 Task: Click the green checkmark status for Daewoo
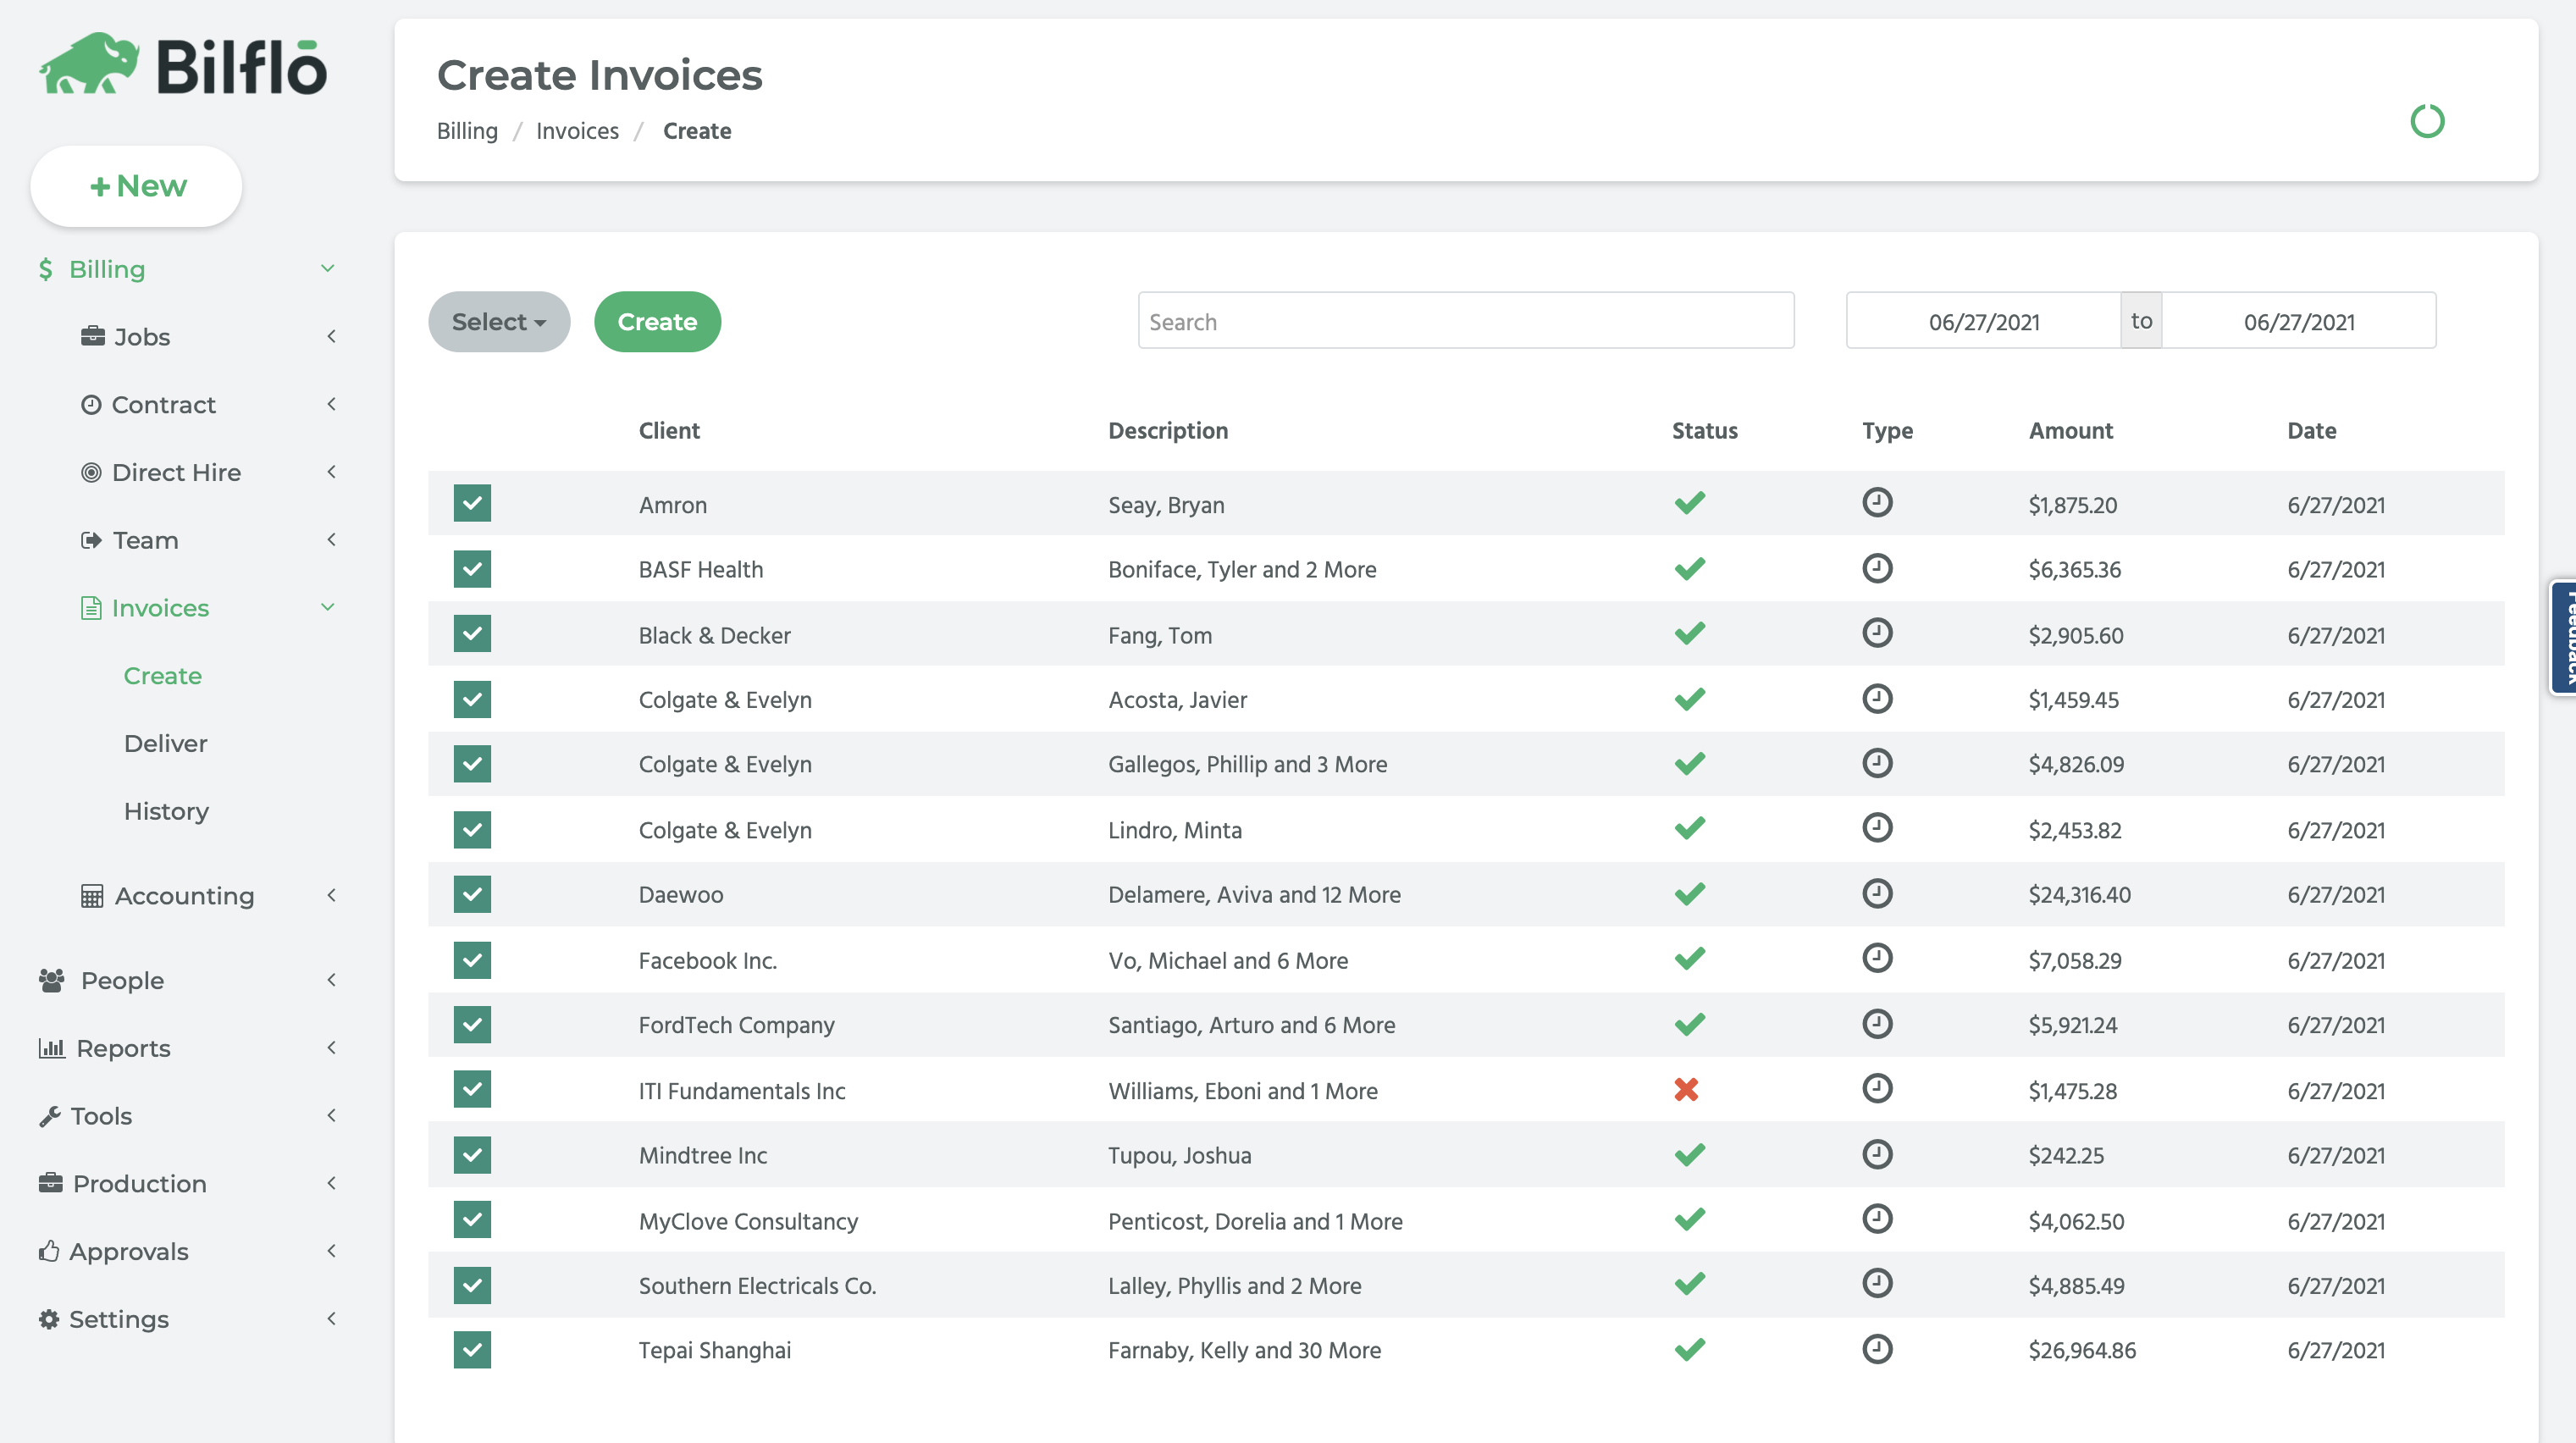click(x=1689, y=894)
